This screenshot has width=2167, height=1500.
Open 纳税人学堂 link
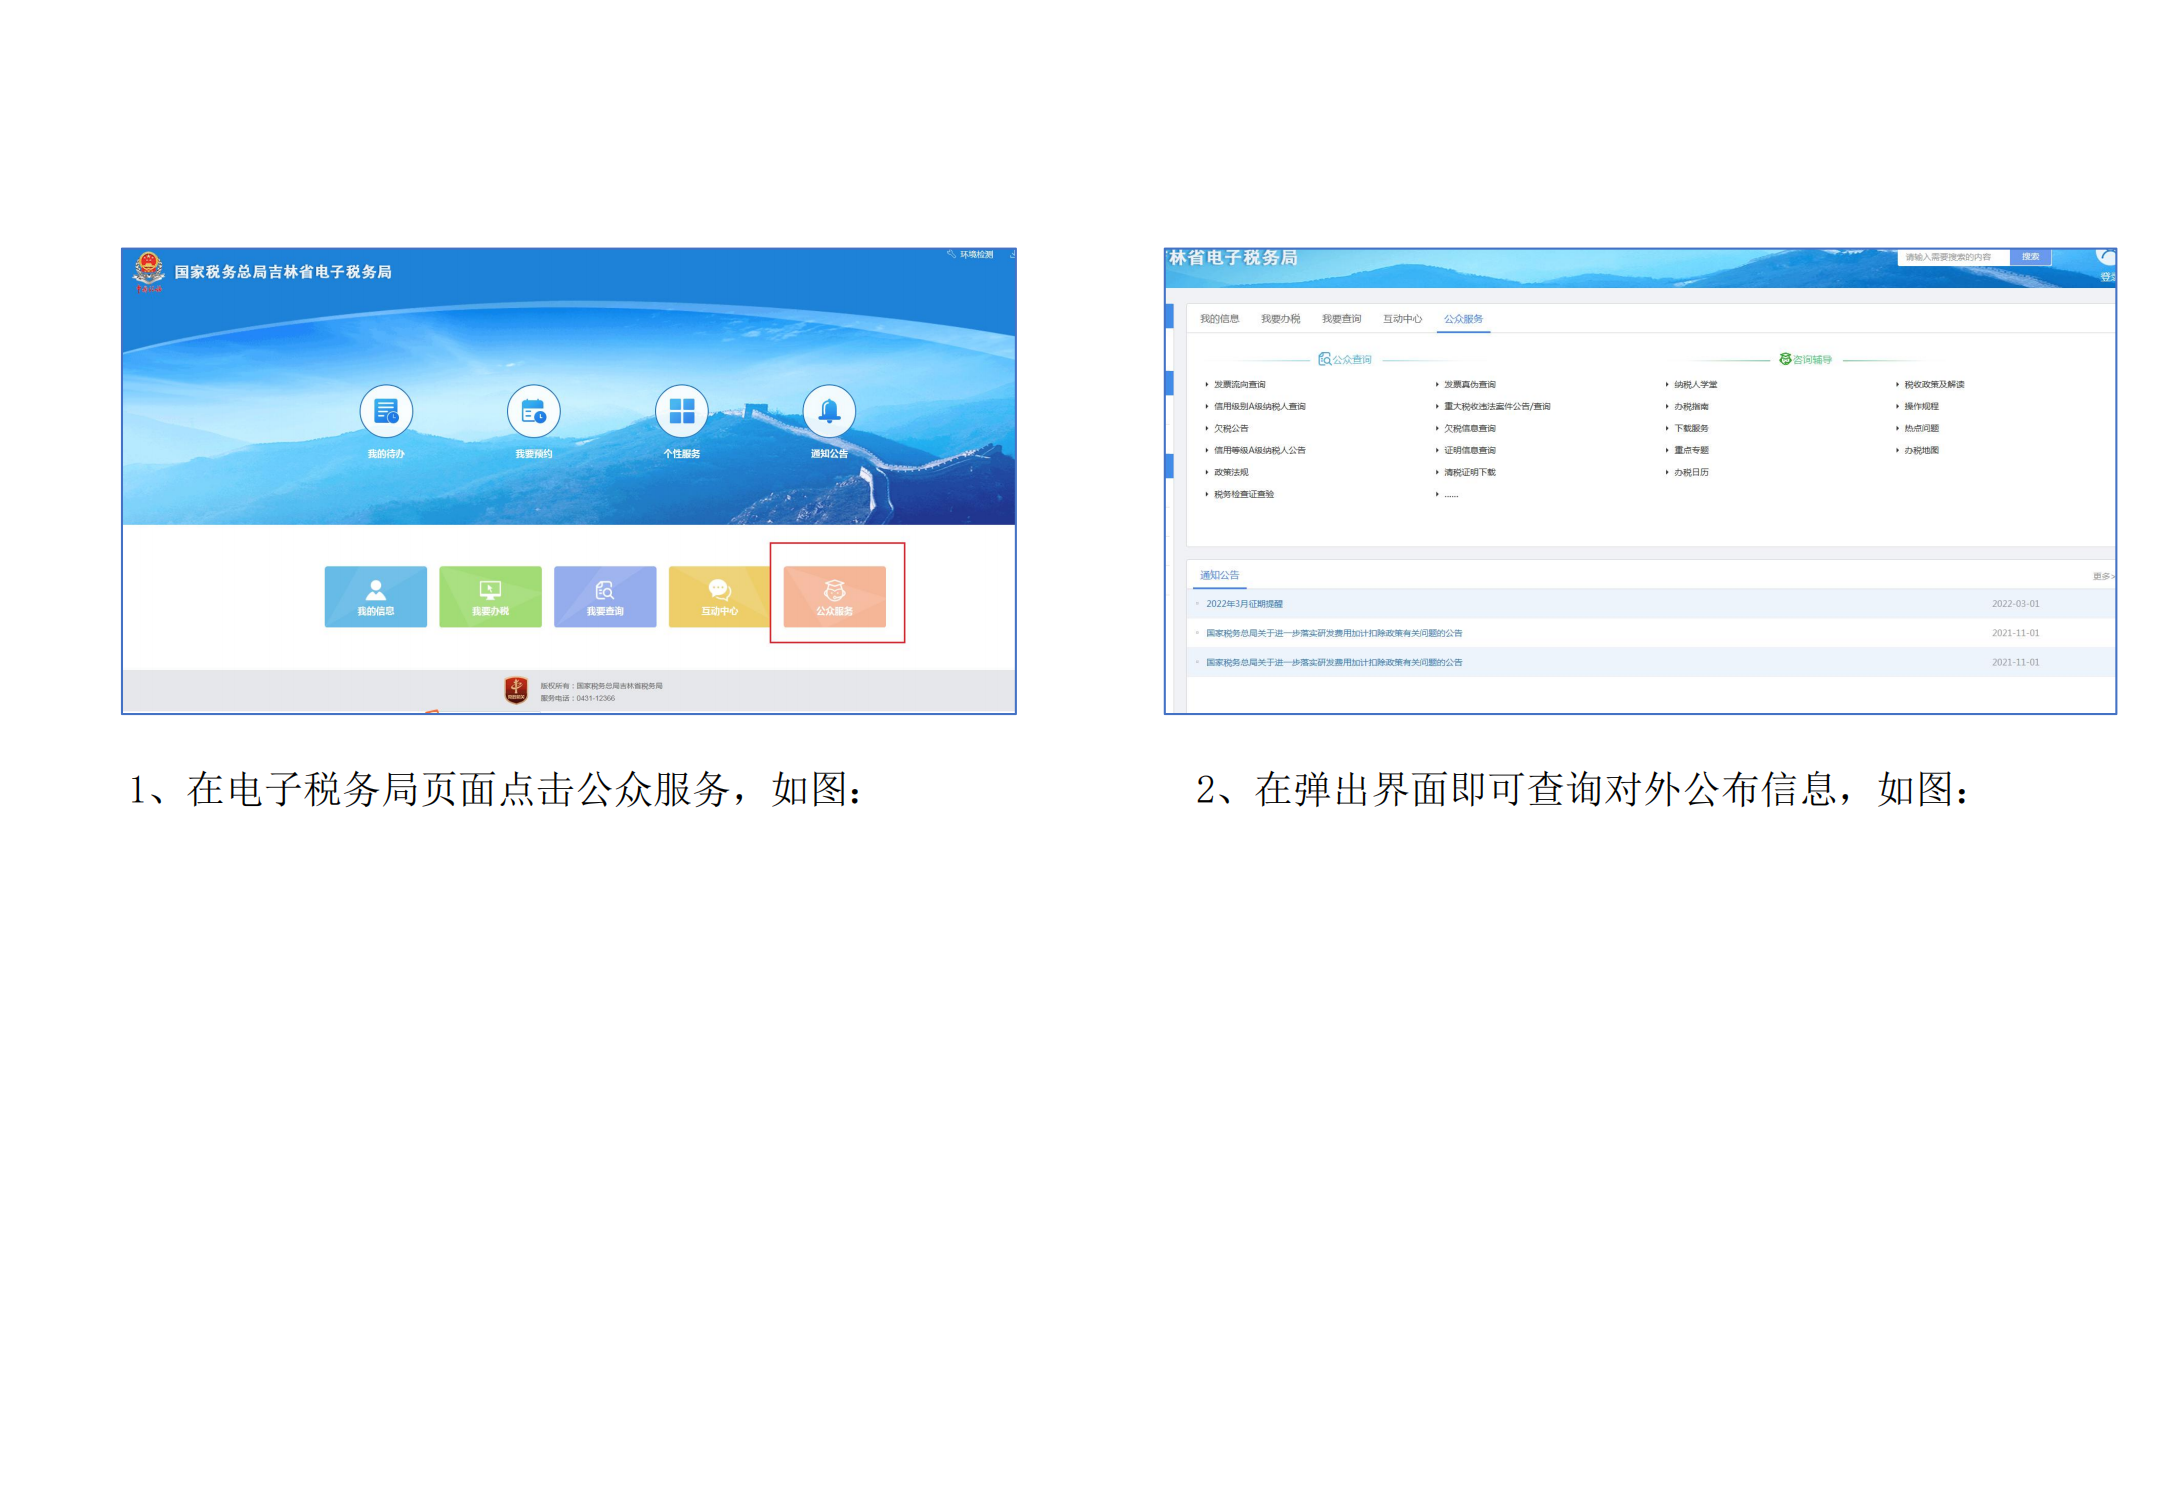1695,384
